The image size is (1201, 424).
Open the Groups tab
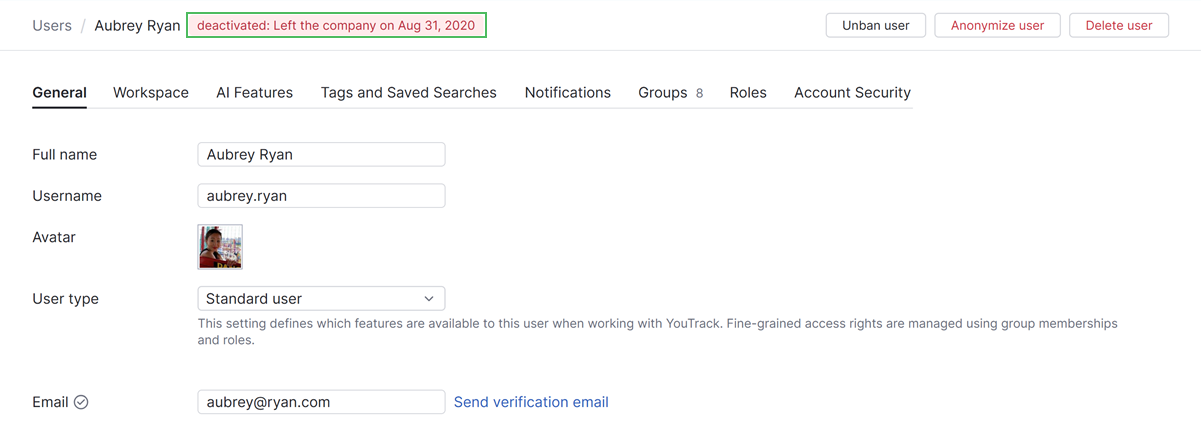tap(670, 92)
